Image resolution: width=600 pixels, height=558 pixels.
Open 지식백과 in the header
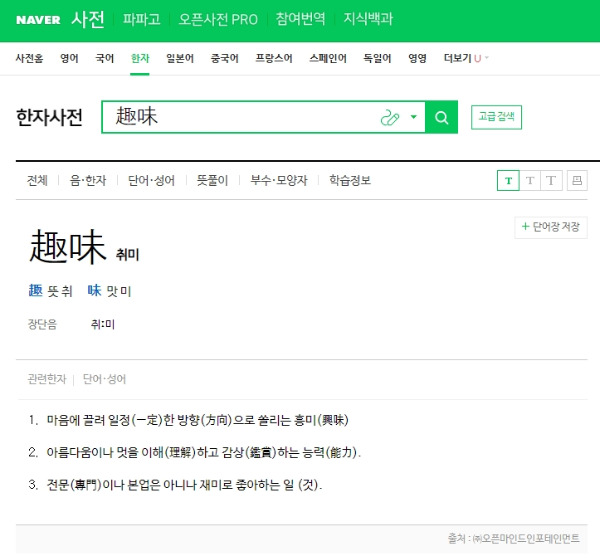coord(368,19)
